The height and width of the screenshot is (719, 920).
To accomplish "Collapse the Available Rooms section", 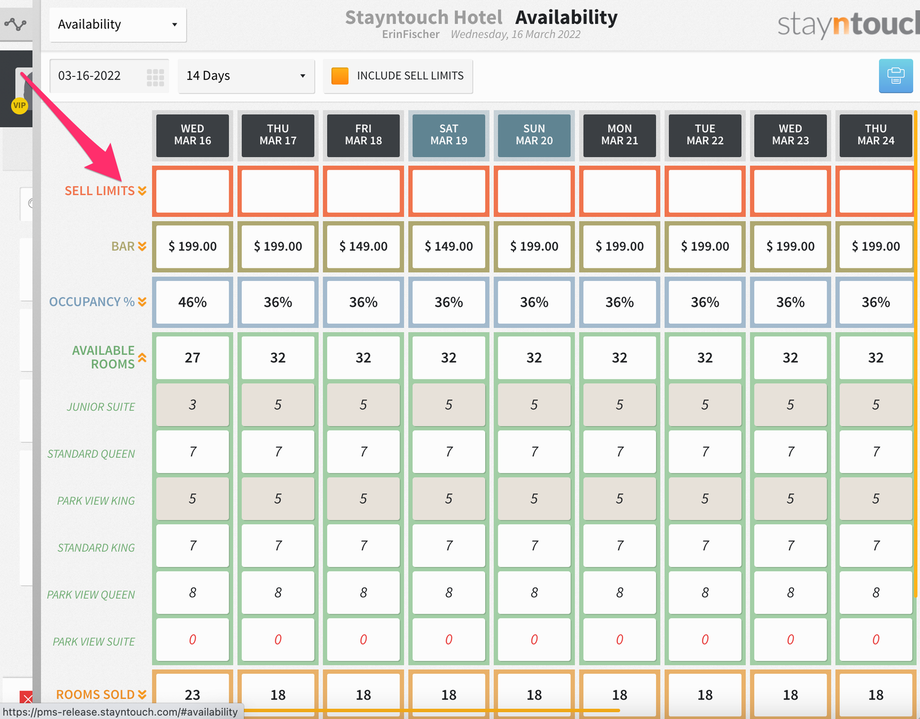I will (x=142, y=357).
